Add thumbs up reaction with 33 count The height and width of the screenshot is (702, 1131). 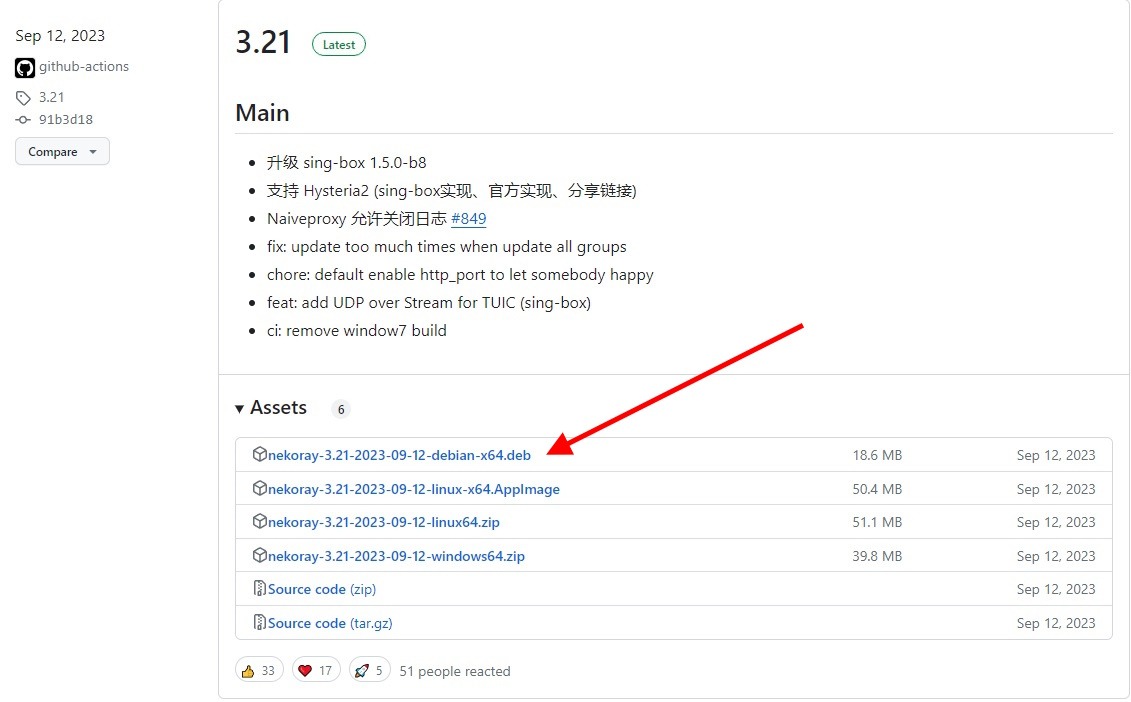[x=259, y=670]
